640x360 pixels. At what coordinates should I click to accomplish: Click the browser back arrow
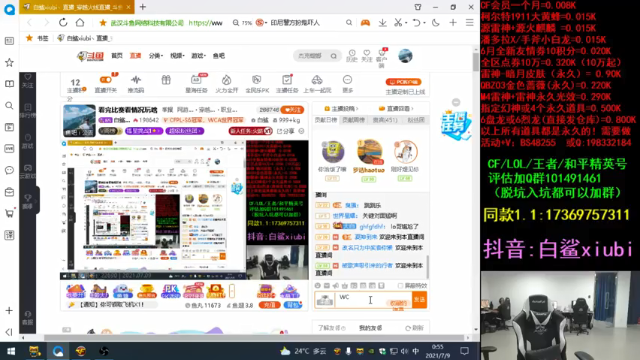click(29, 22)
